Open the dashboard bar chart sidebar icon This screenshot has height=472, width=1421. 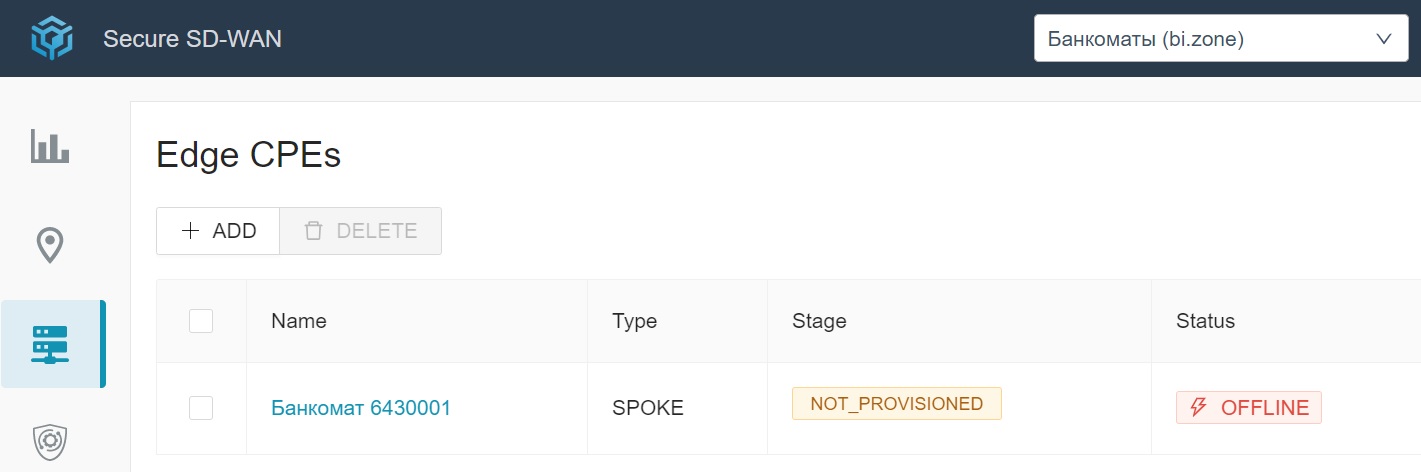click(x=50, y=146)
